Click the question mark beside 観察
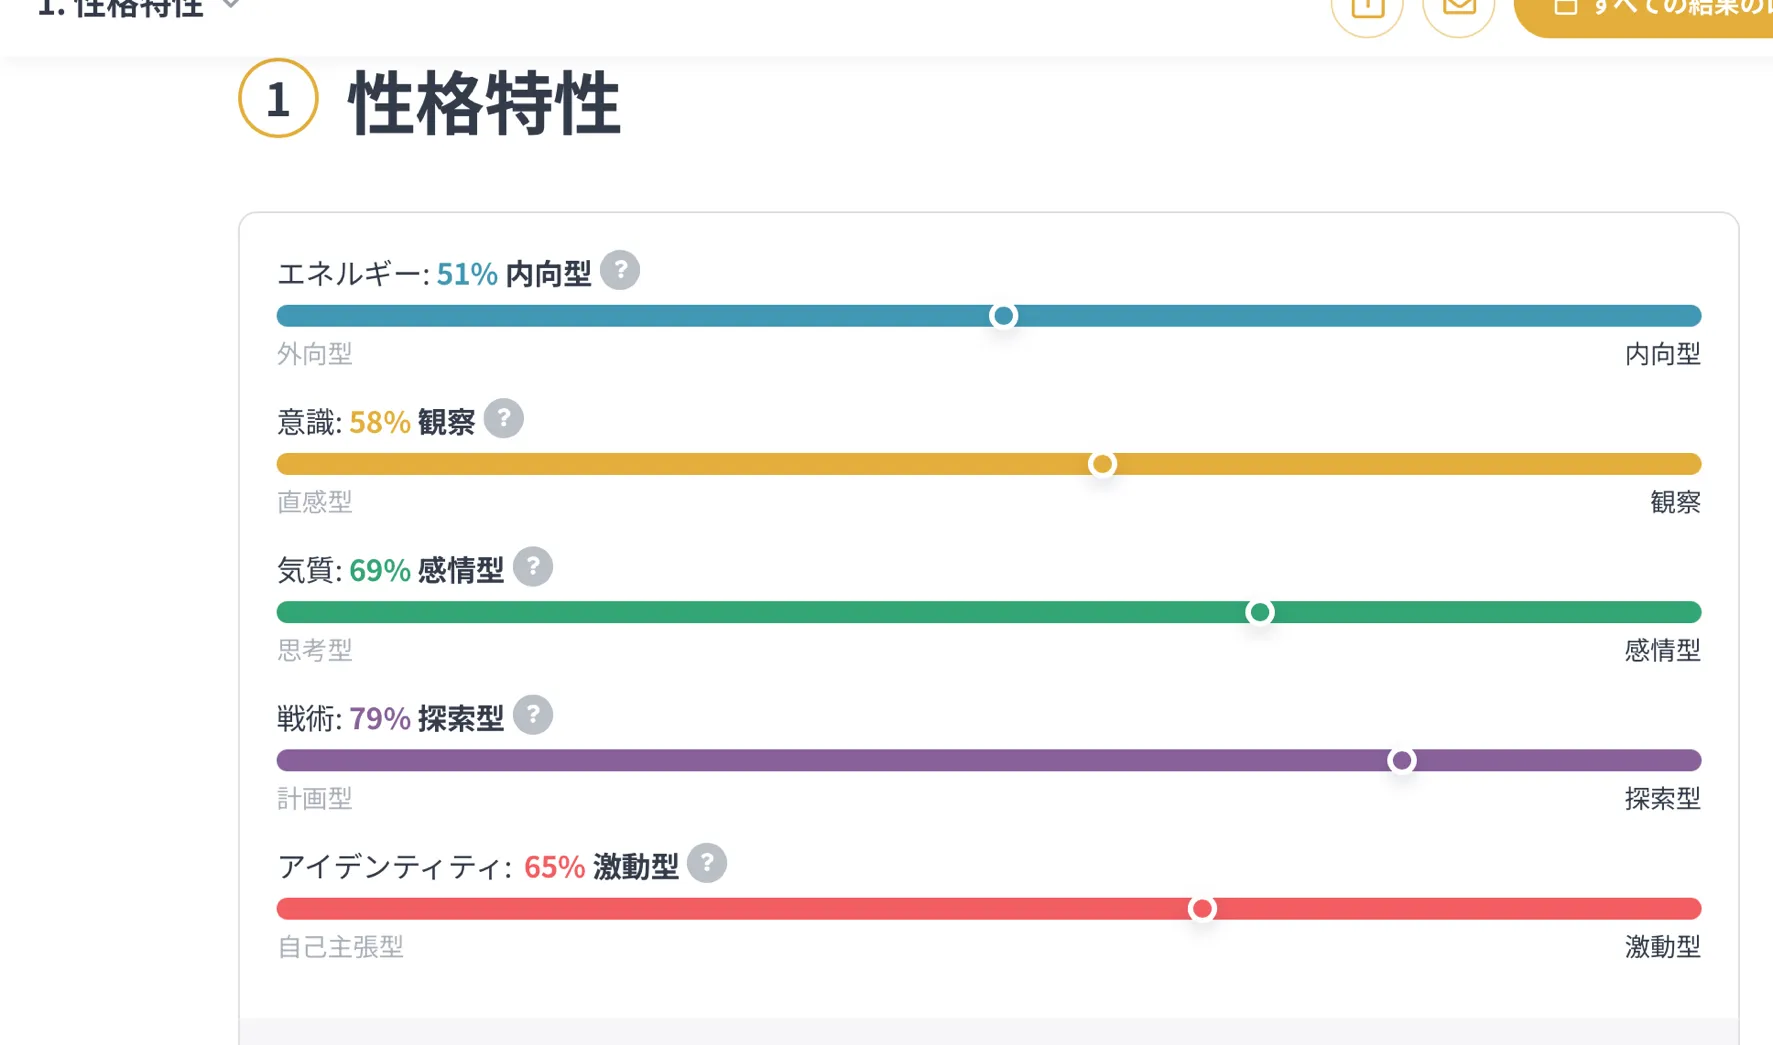This screenshot has height=1045, width=1773. coord(504,418)
